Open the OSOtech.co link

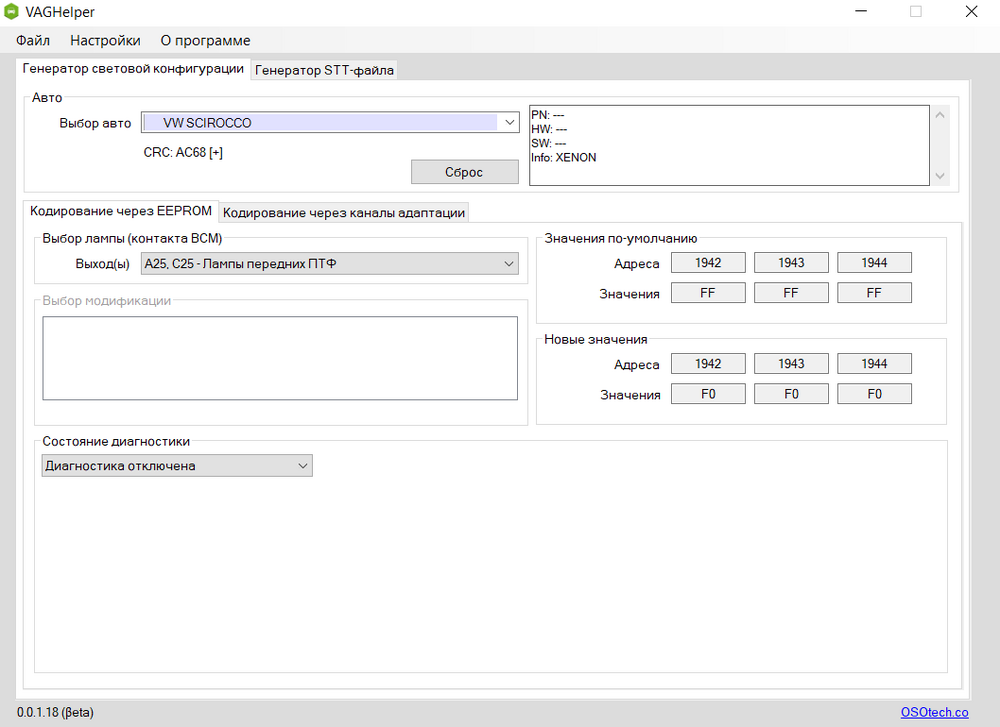(x=934, y=712)
